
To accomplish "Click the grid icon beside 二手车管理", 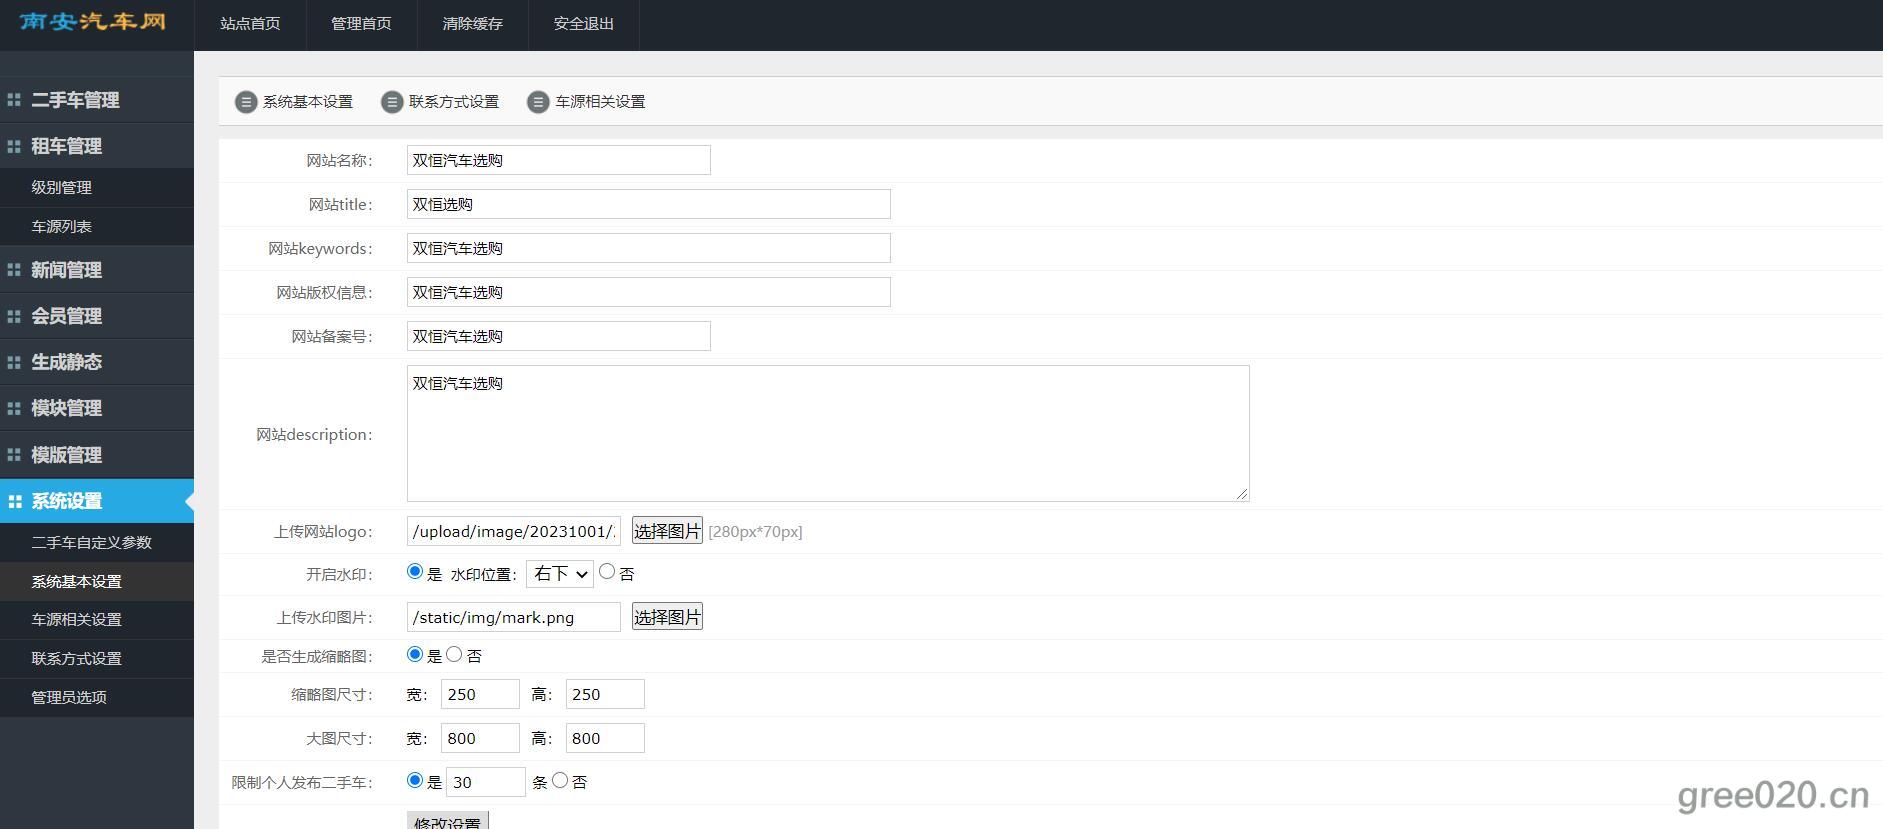I will (14, 100).
